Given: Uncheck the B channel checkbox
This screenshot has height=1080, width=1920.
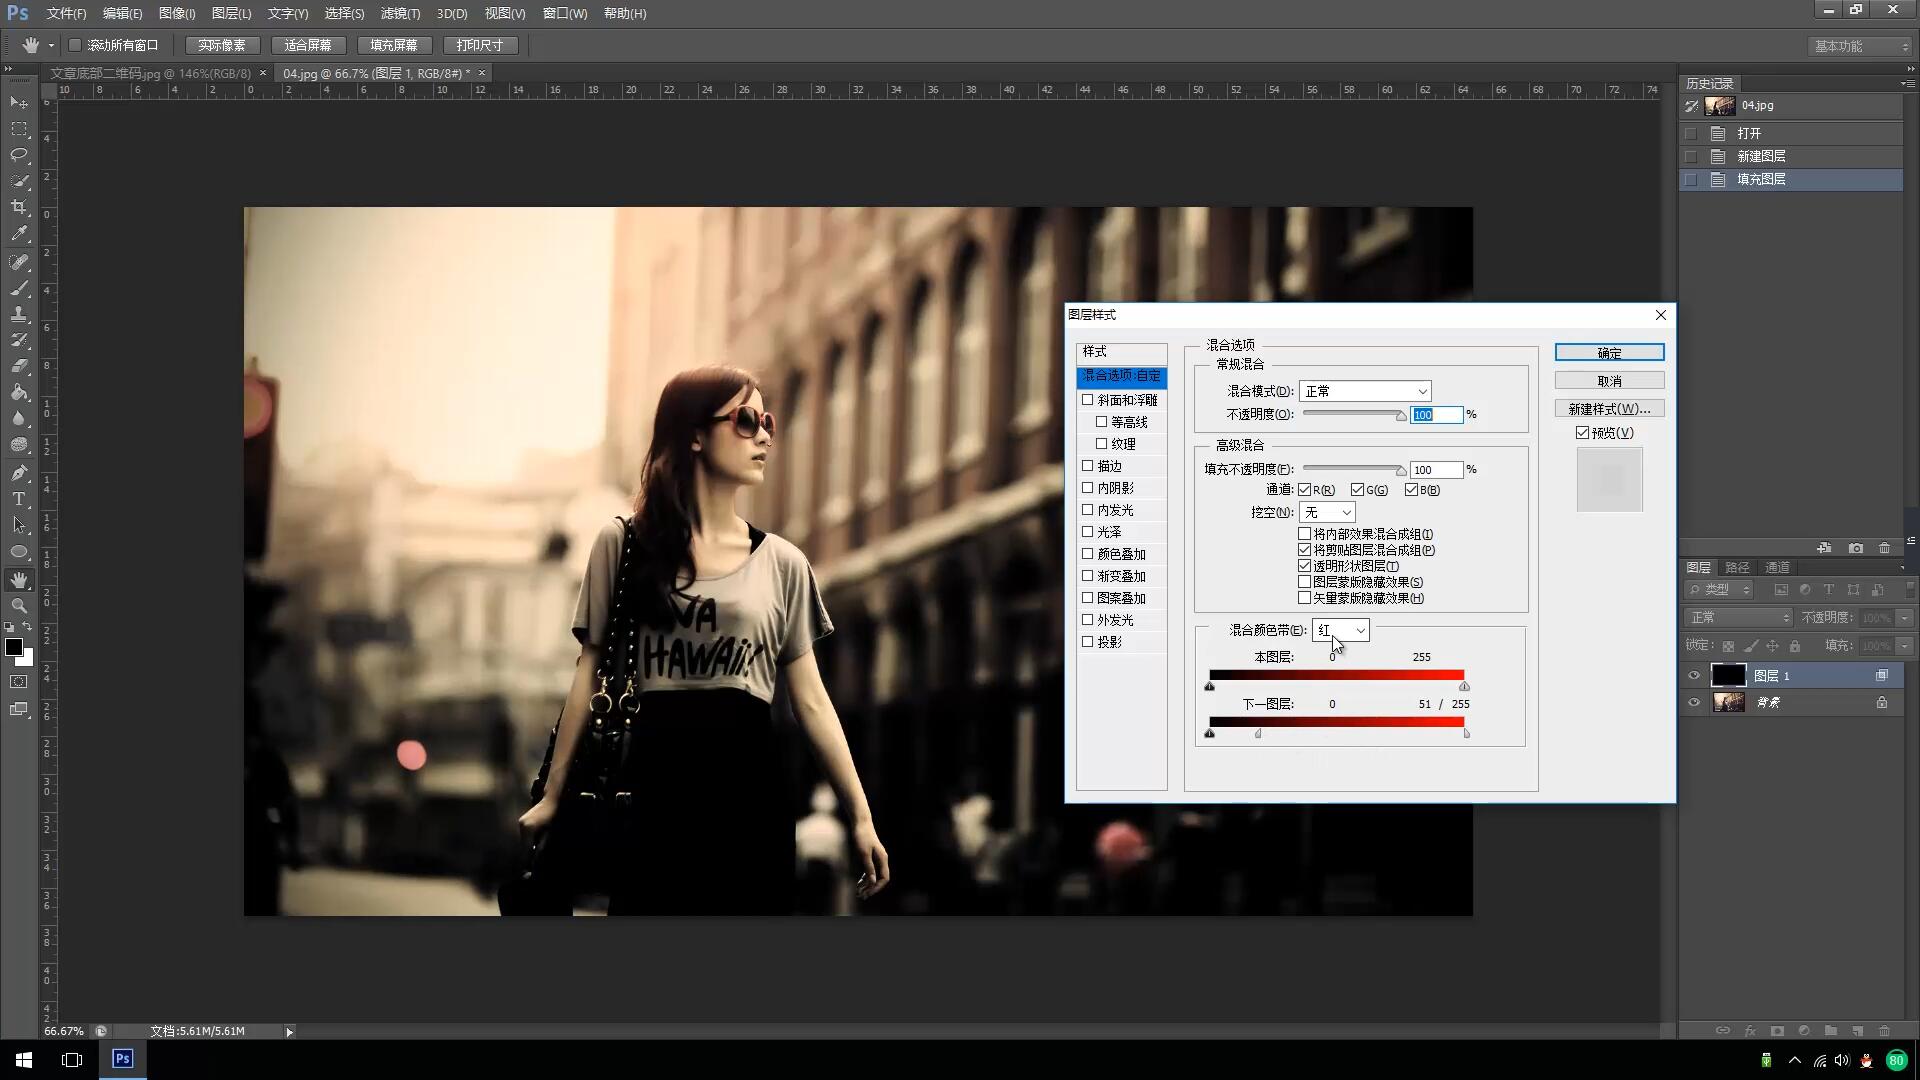Looking at the screenshot, I should [1411, 490].
